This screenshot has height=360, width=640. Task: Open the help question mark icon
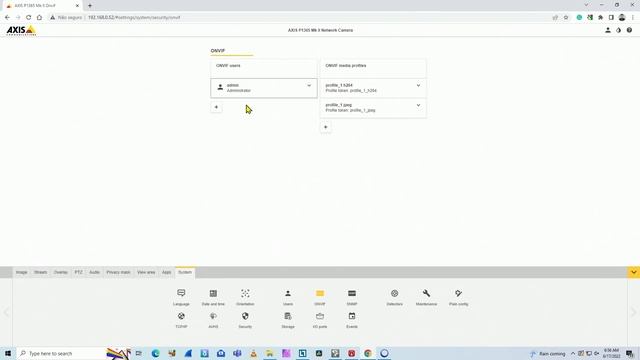(x=629, y=30)
